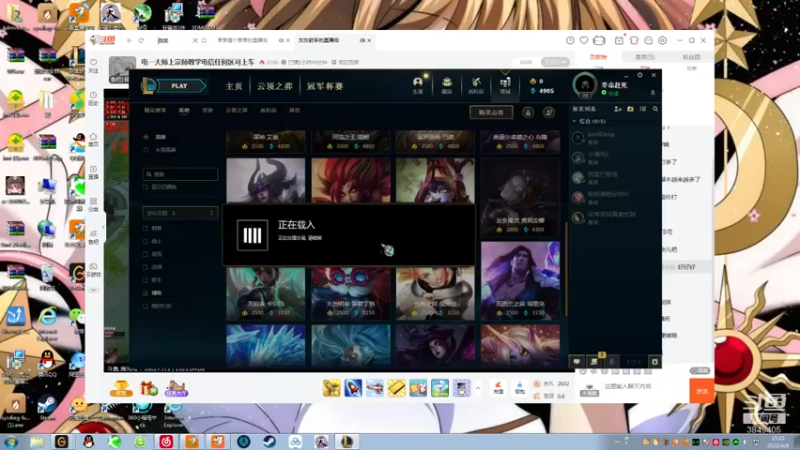Click Windows Start button
The image size is (800, 450).
[x=11, y=441]
